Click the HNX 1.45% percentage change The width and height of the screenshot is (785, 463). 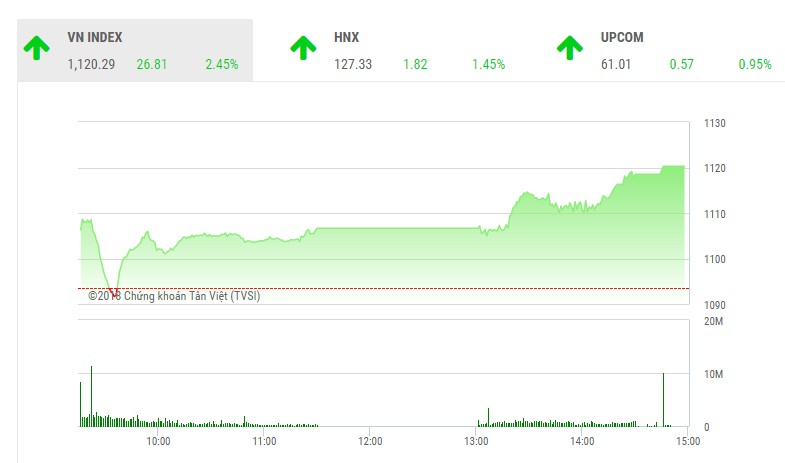(488, 64)
